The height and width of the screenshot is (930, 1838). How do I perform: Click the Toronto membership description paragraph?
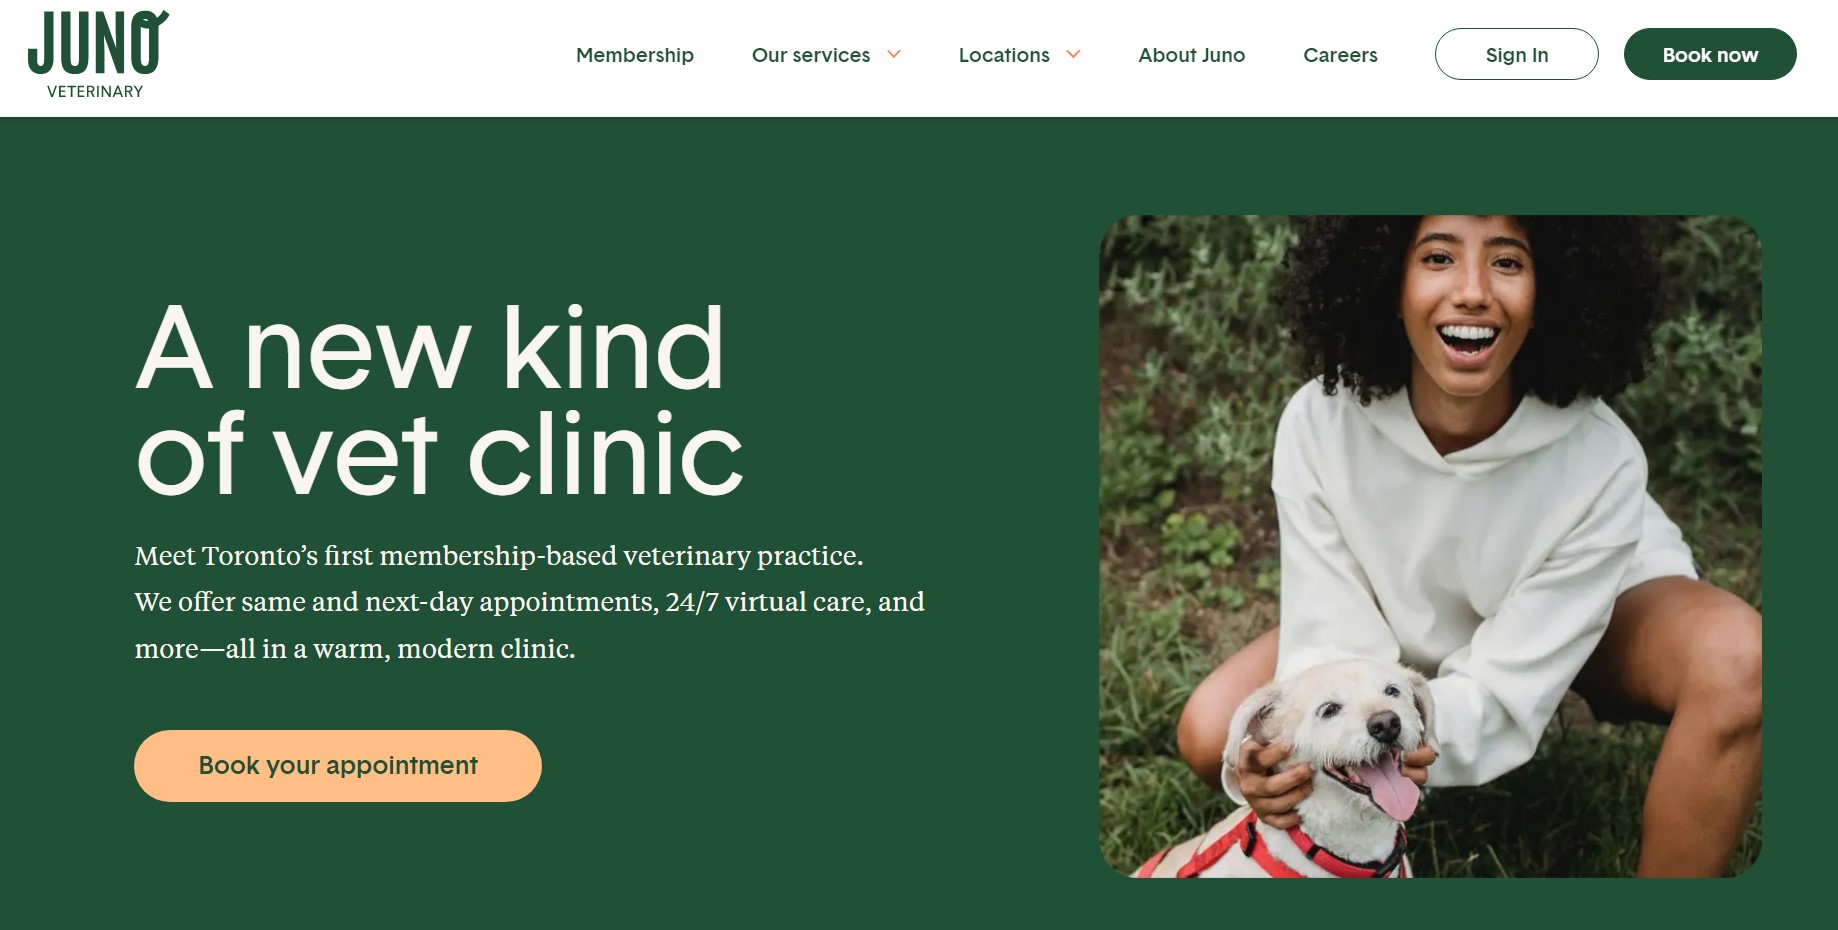(x=530, y=602)
